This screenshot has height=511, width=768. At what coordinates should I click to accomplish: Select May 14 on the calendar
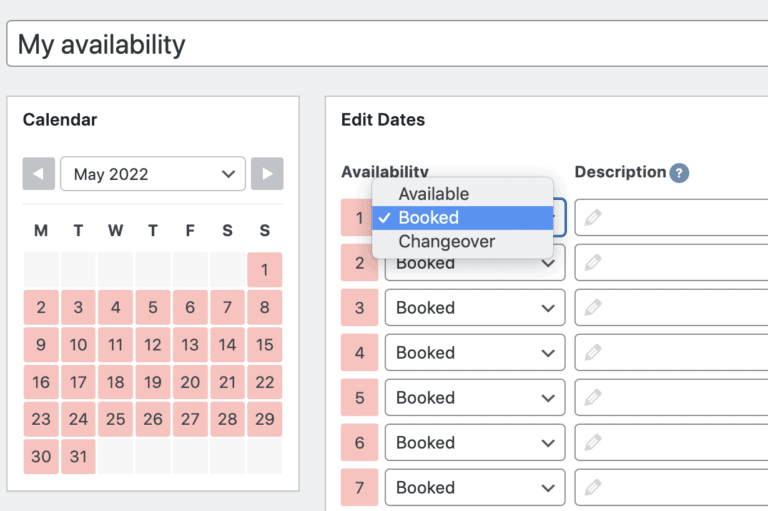coord(227,344)
